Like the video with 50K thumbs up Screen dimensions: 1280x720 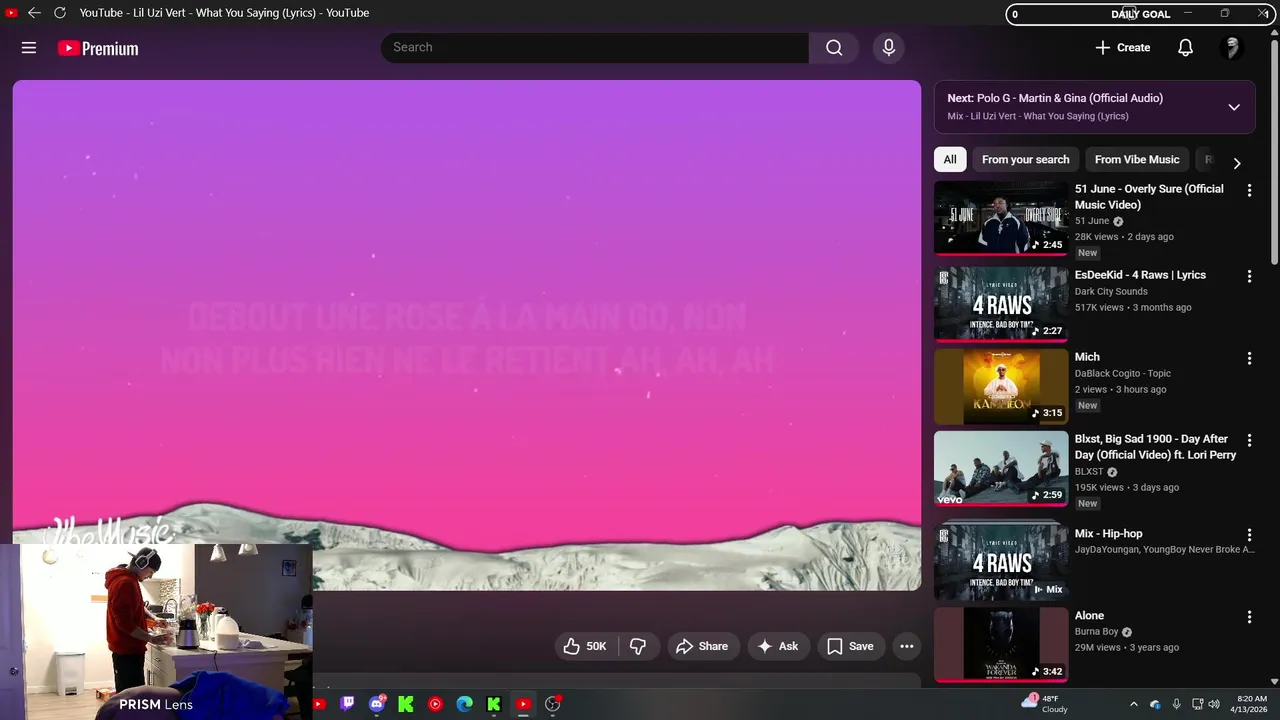pos(586,646)
